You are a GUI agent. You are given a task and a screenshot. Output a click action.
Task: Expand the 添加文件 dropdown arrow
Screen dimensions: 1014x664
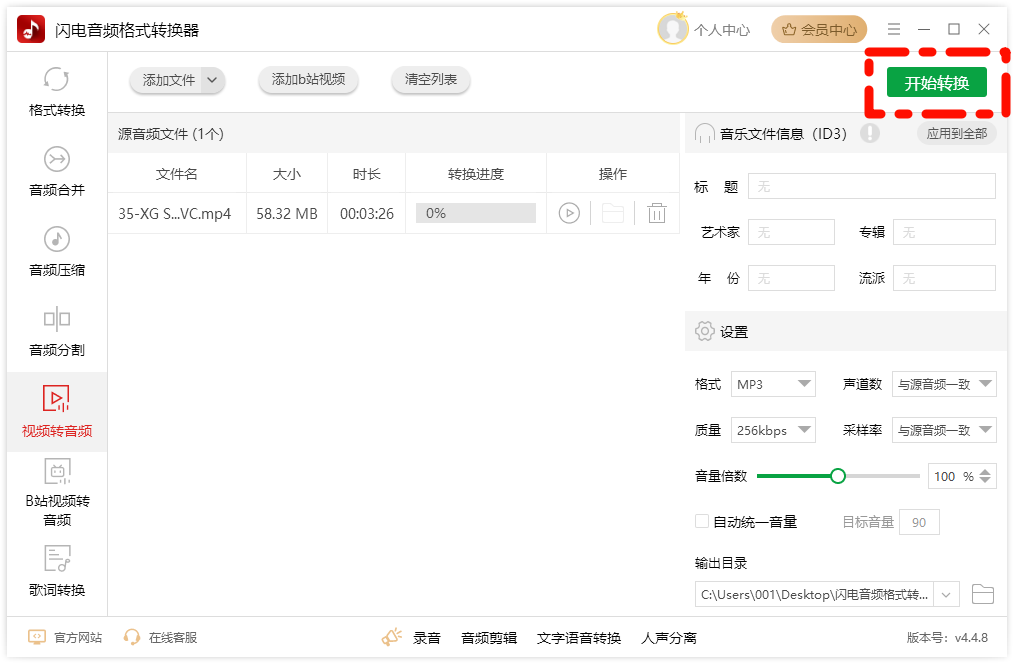(212, 80)
